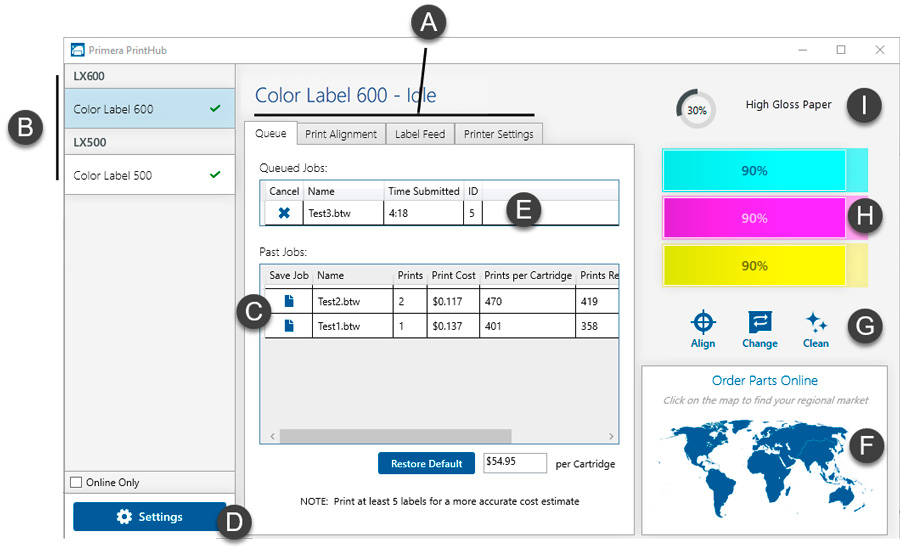Click the 401 prints per cartridge cell
The image size is (900, 551).
coord(527,326)
